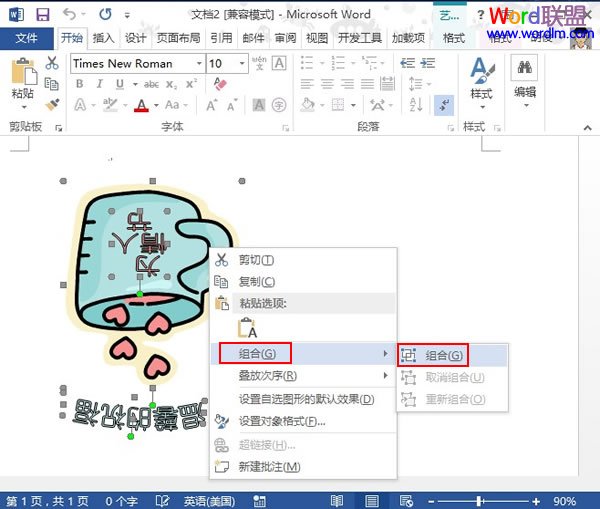Select the Format Painter brush icon
The width and height of the screenshot is (600, 509).
pos(52,103)
